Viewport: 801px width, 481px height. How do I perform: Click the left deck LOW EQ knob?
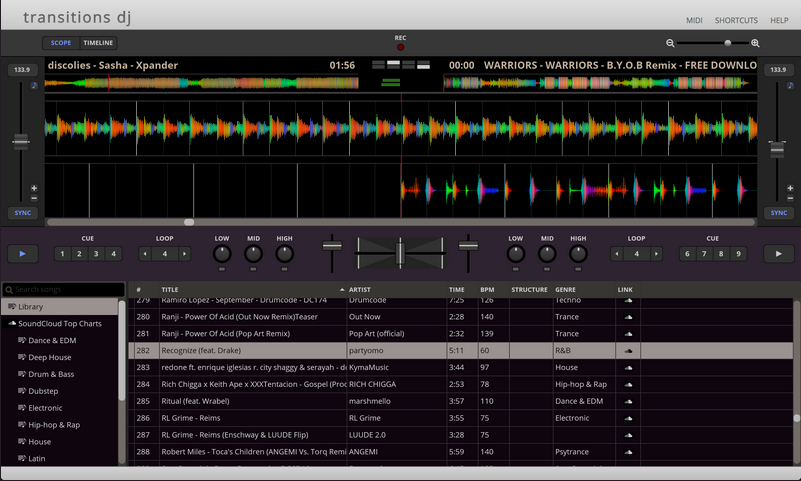point(222,254)
